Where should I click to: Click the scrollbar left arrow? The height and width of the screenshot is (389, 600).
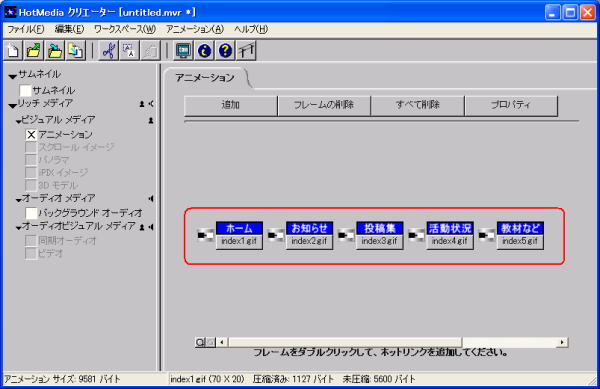tap(222, 342)
